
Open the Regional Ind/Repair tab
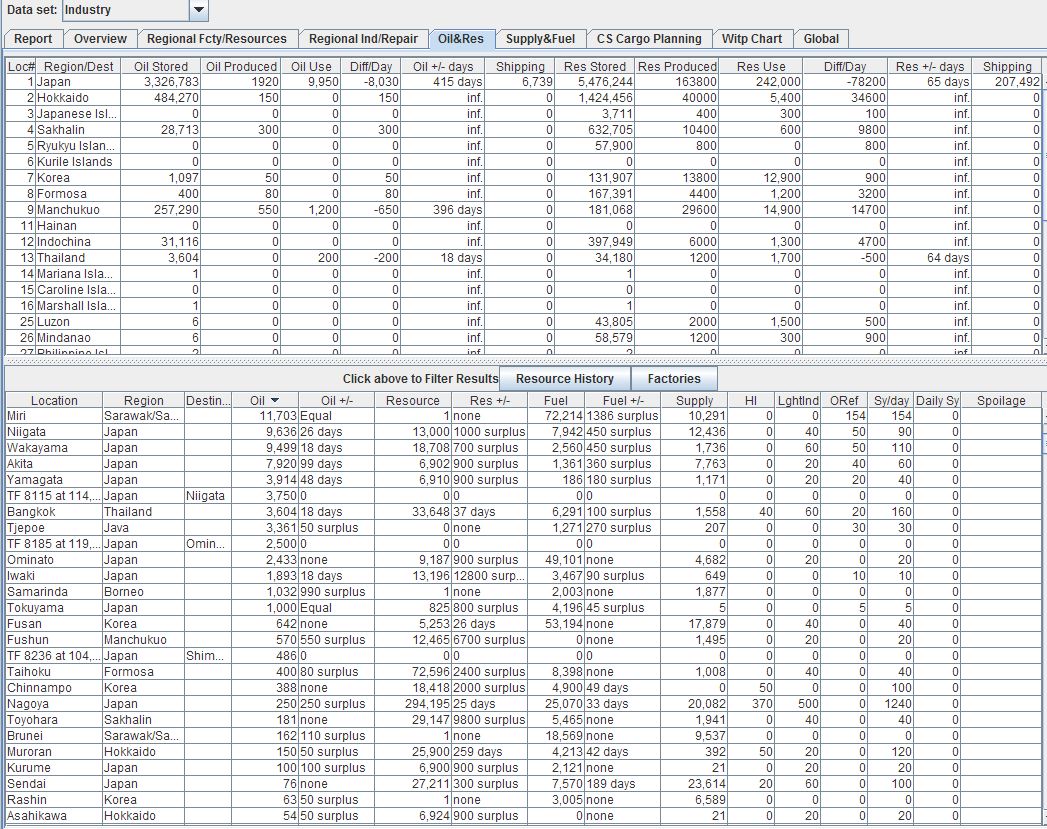(x=363, y=39)
